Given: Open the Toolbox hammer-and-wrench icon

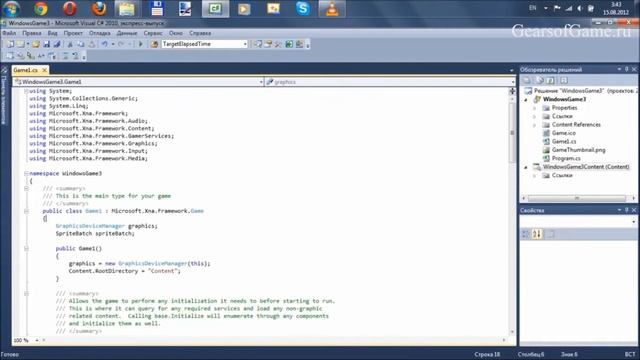Looking at the screenshot, I should click(278, 44).
